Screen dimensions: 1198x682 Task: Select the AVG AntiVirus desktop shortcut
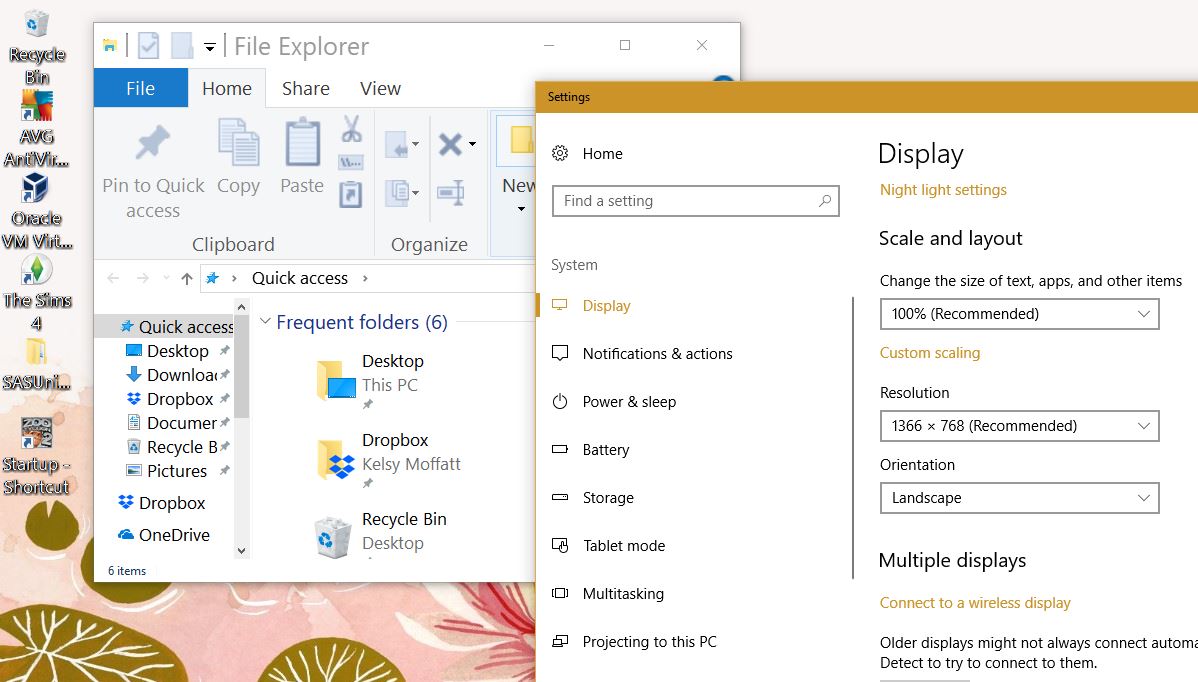tap(36, 106)
